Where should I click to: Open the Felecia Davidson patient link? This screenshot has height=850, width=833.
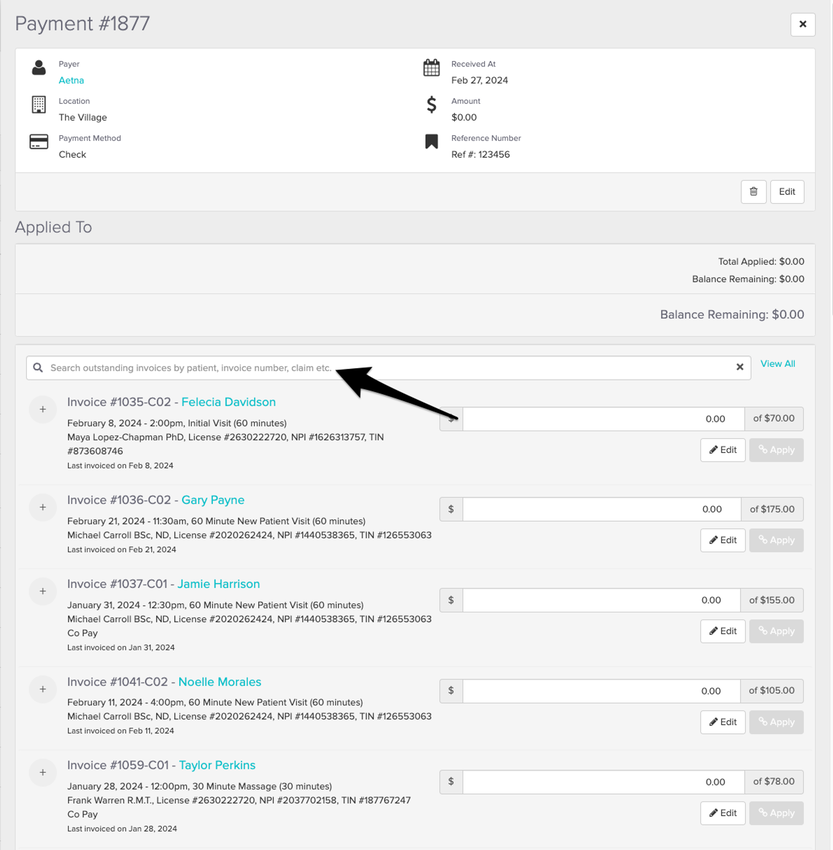pos(228,402)
